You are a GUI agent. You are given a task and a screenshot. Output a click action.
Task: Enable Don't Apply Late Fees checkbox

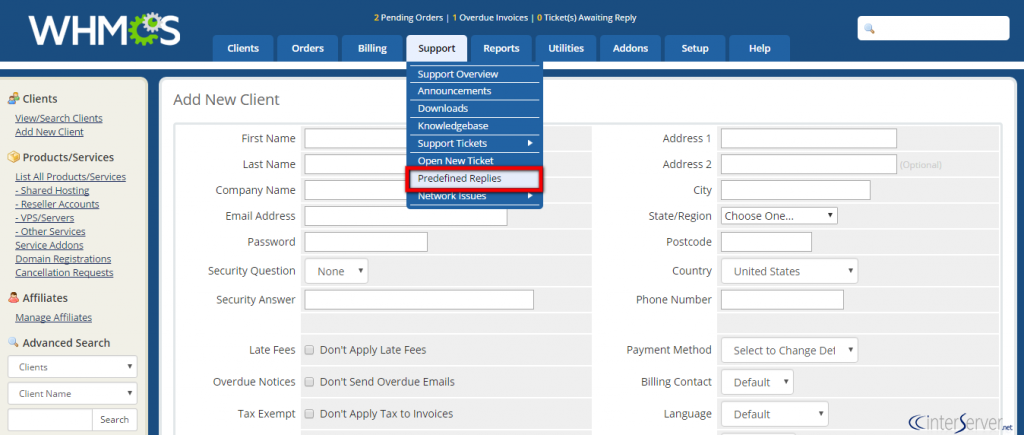pyautogui.click(x=310, y=350)
